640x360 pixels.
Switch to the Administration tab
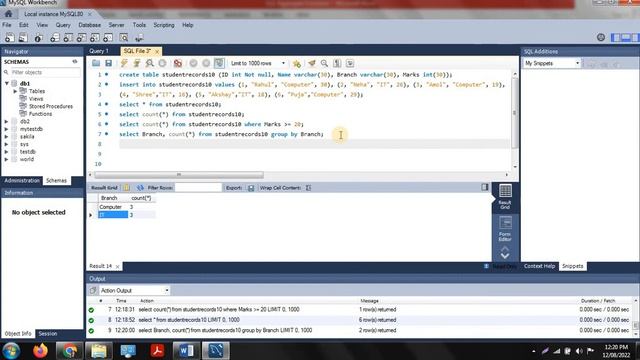[x=22, y=180]
